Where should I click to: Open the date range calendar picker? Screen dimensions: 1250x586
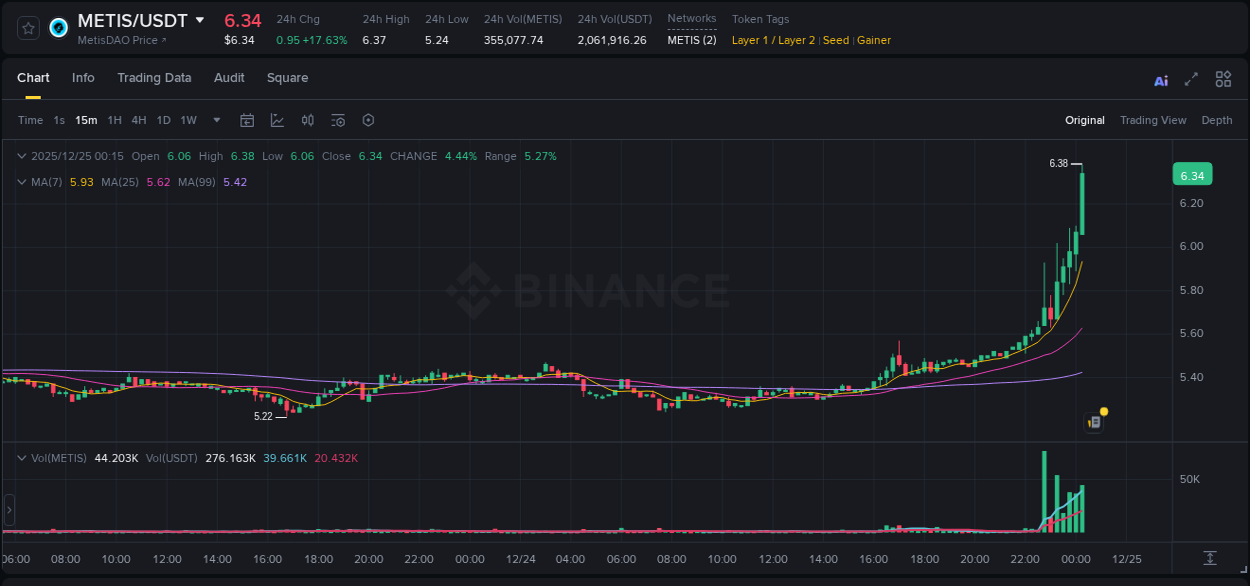(247, 120)
